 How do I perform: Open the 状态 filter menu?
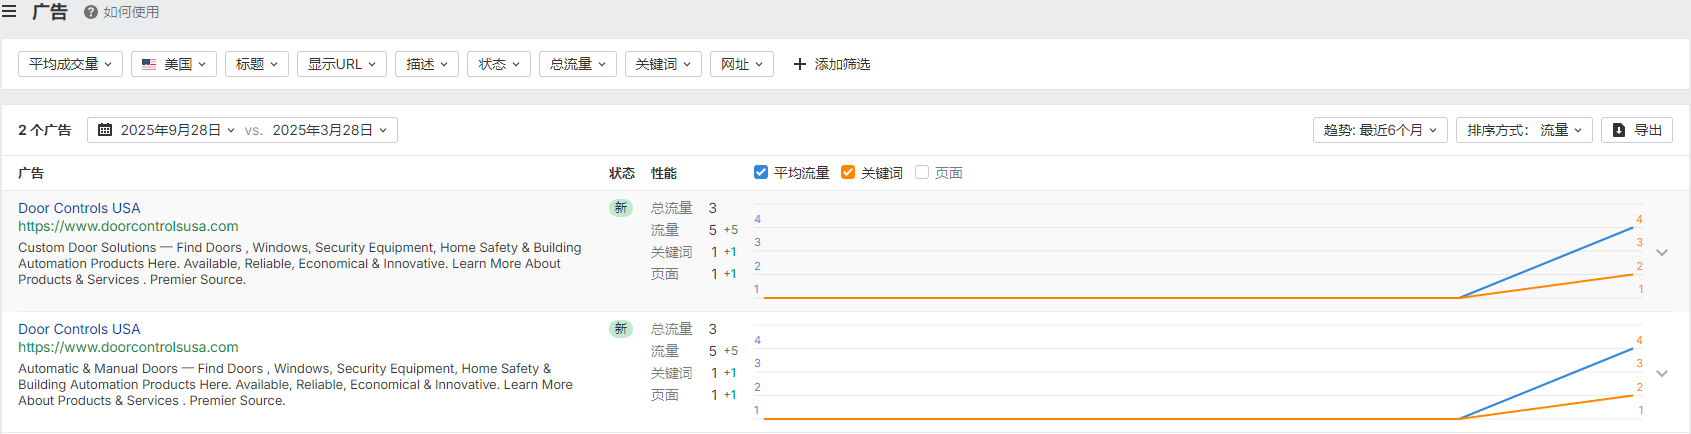tap(499, 64)
